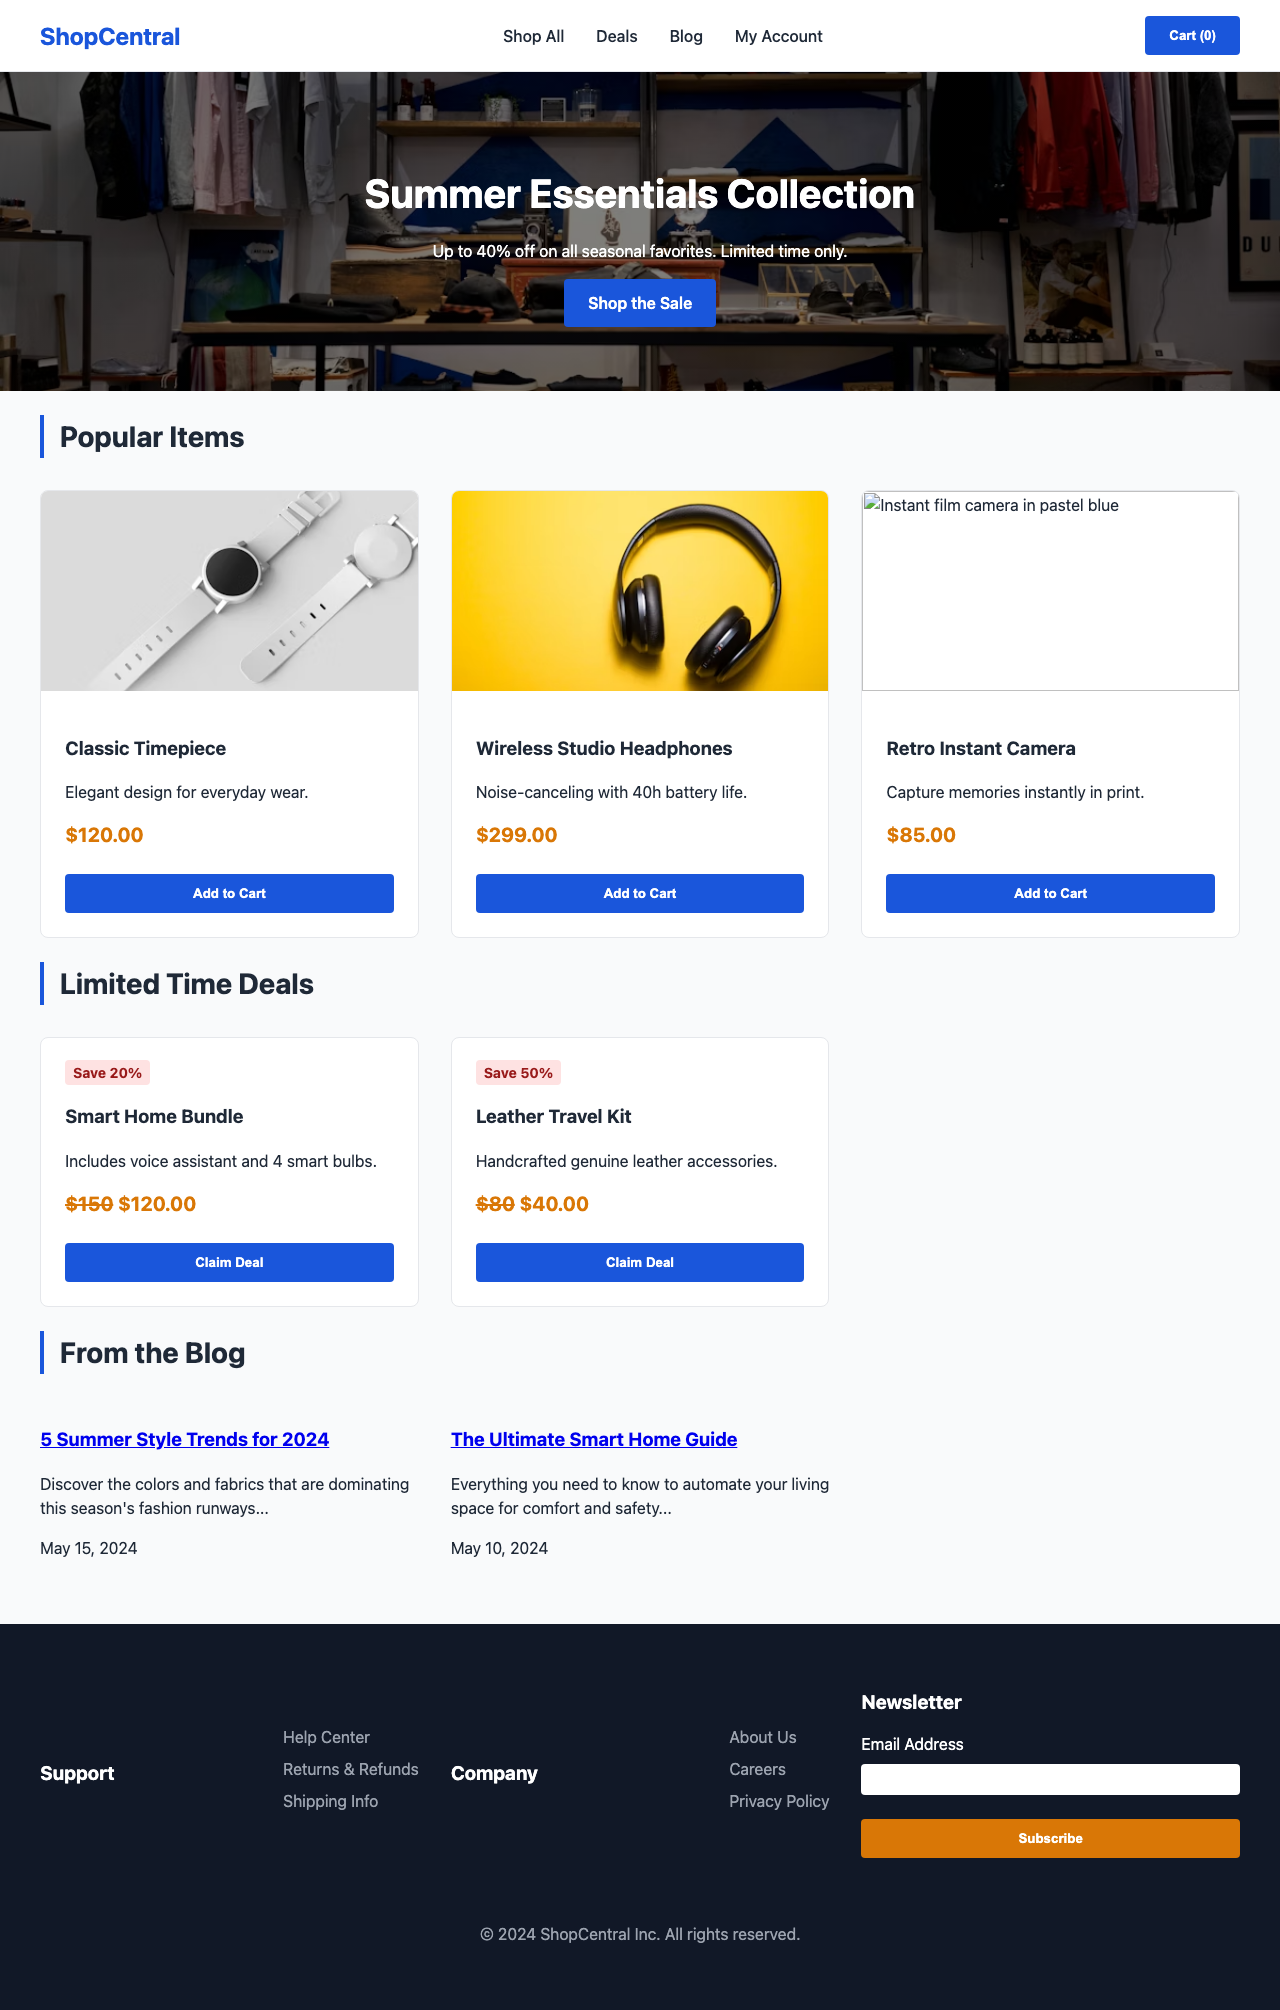Add the Retro Instant Camera to cart

click(1049, 893)
